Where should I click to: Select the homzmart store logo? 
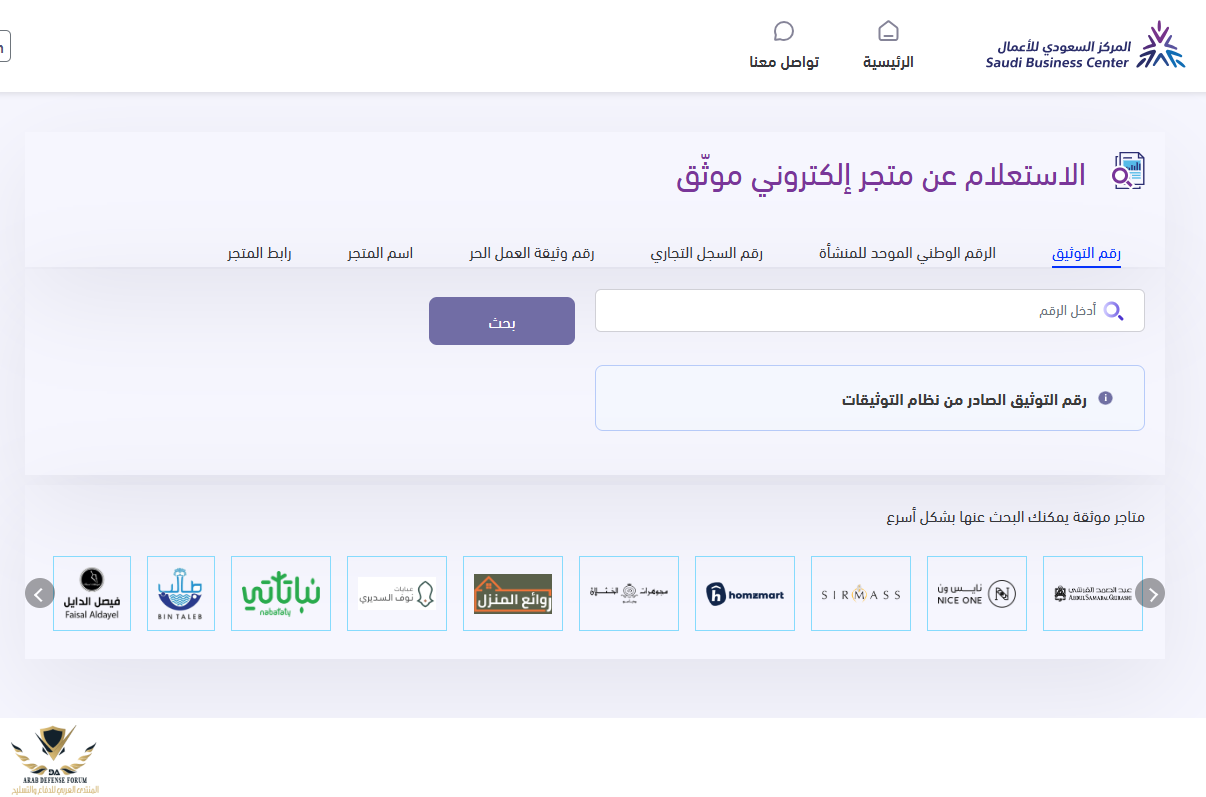[x=744, y=594]
